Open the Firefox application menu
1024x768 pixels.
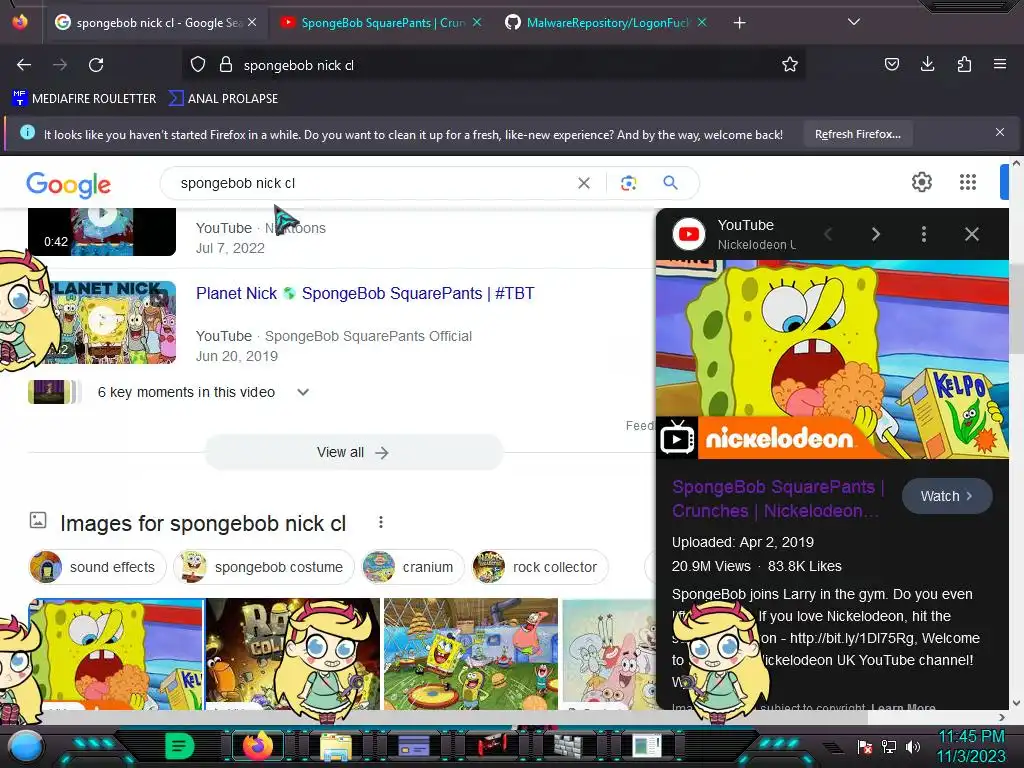[x=1000, y=64]
